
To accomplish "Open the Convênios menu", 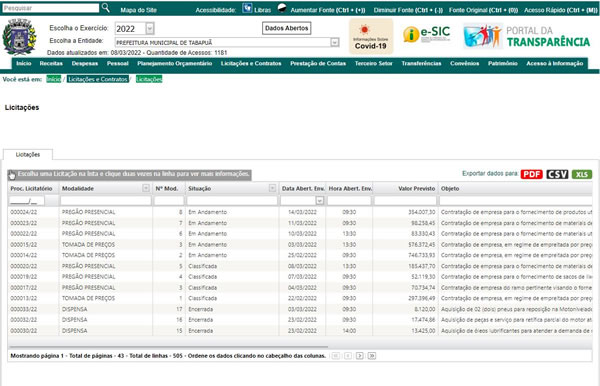I will (x=465, y=64).
